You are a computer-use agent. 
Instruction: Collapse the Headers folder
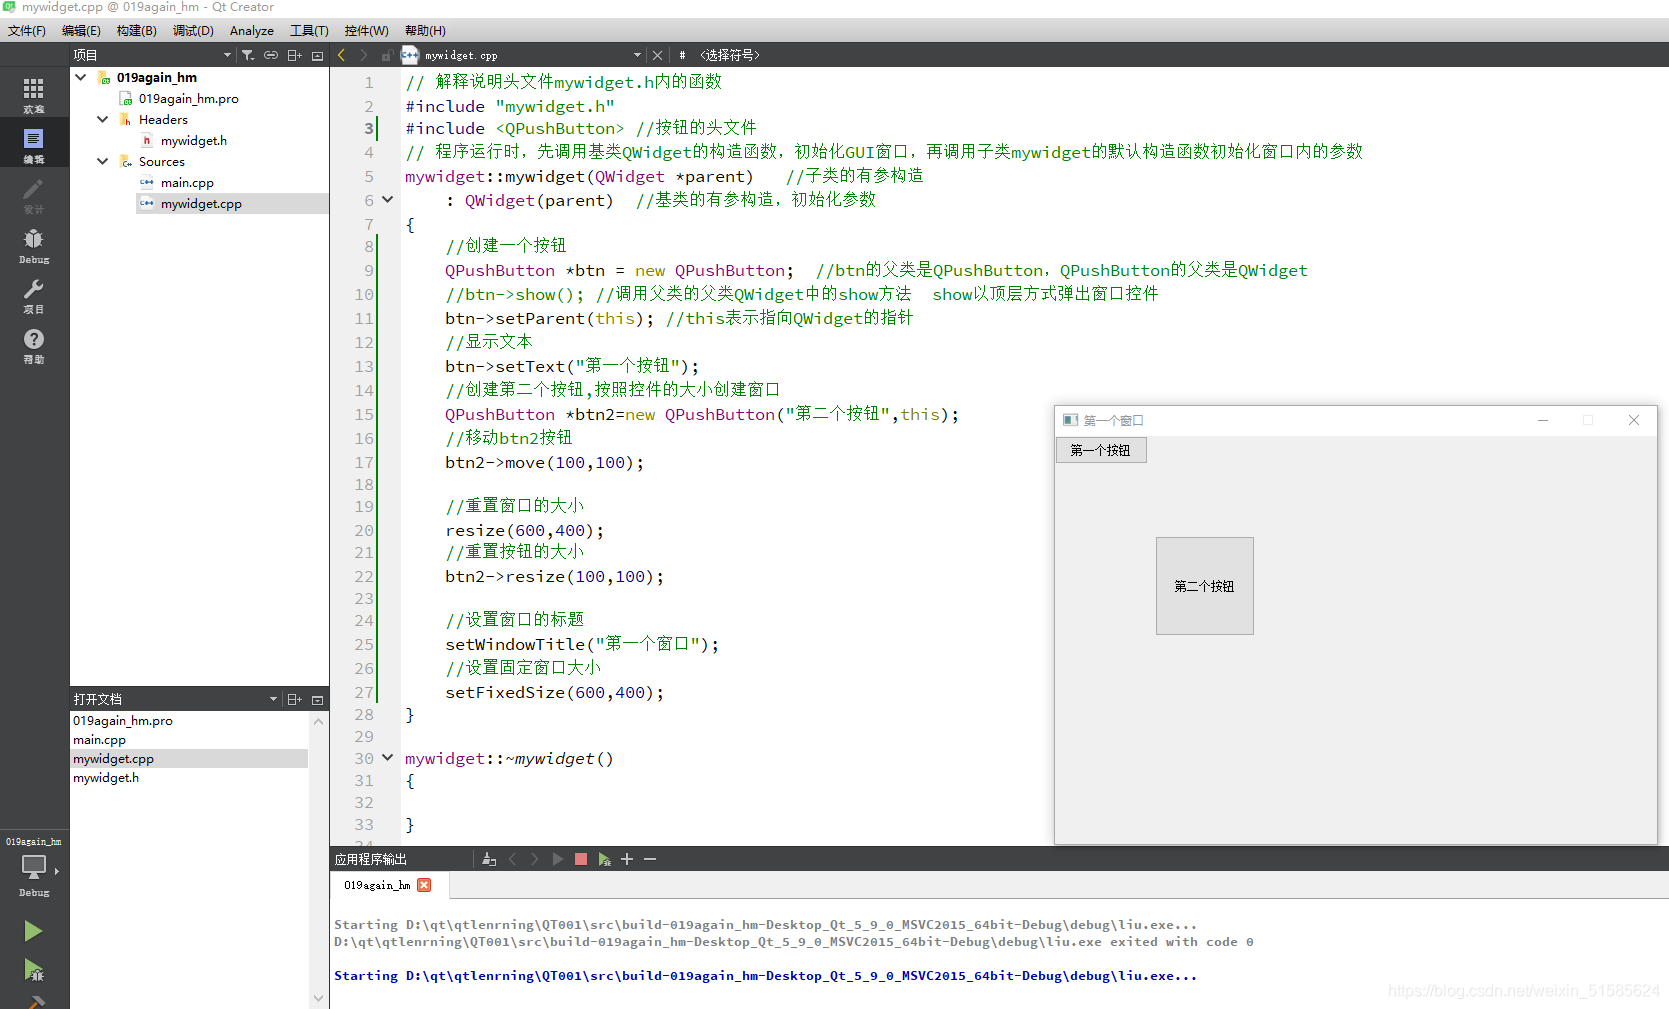103,119
